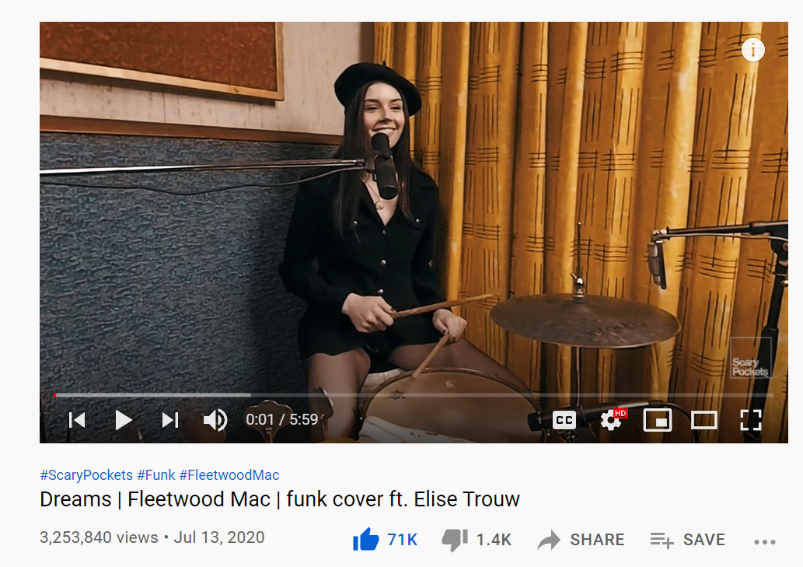Click the Scary Pockets channel watermark
This screenshot has height=567, width=803.
tap(750, 358)
